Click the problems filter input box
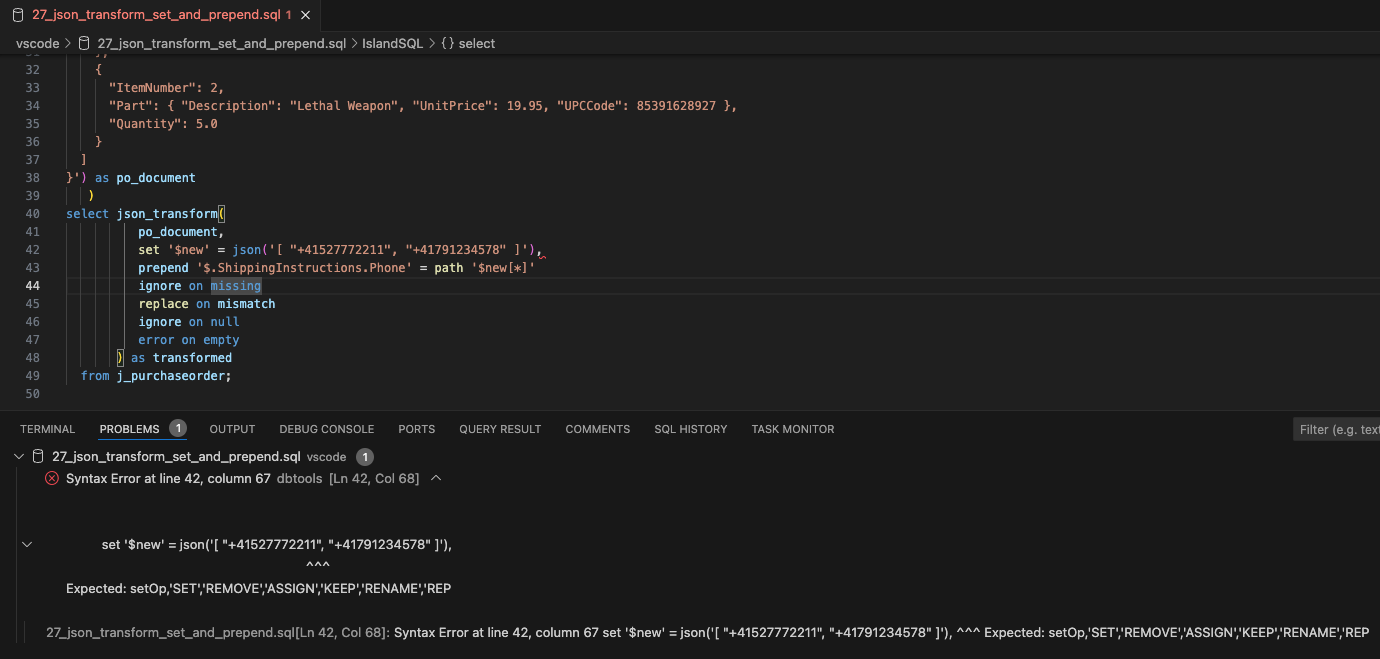The image size is (1380, 659). (x=1336, y=428)
